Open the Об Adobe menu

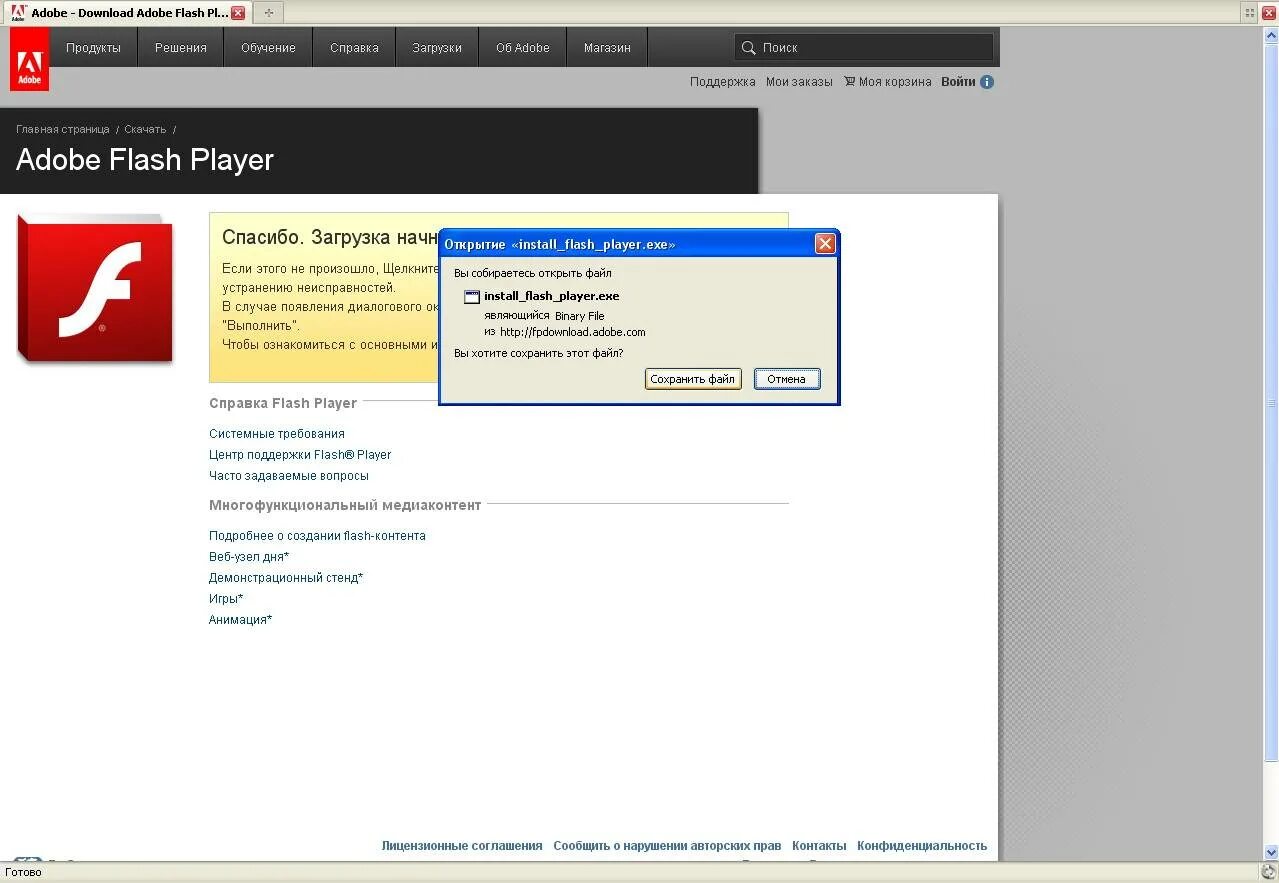[523, 47]
